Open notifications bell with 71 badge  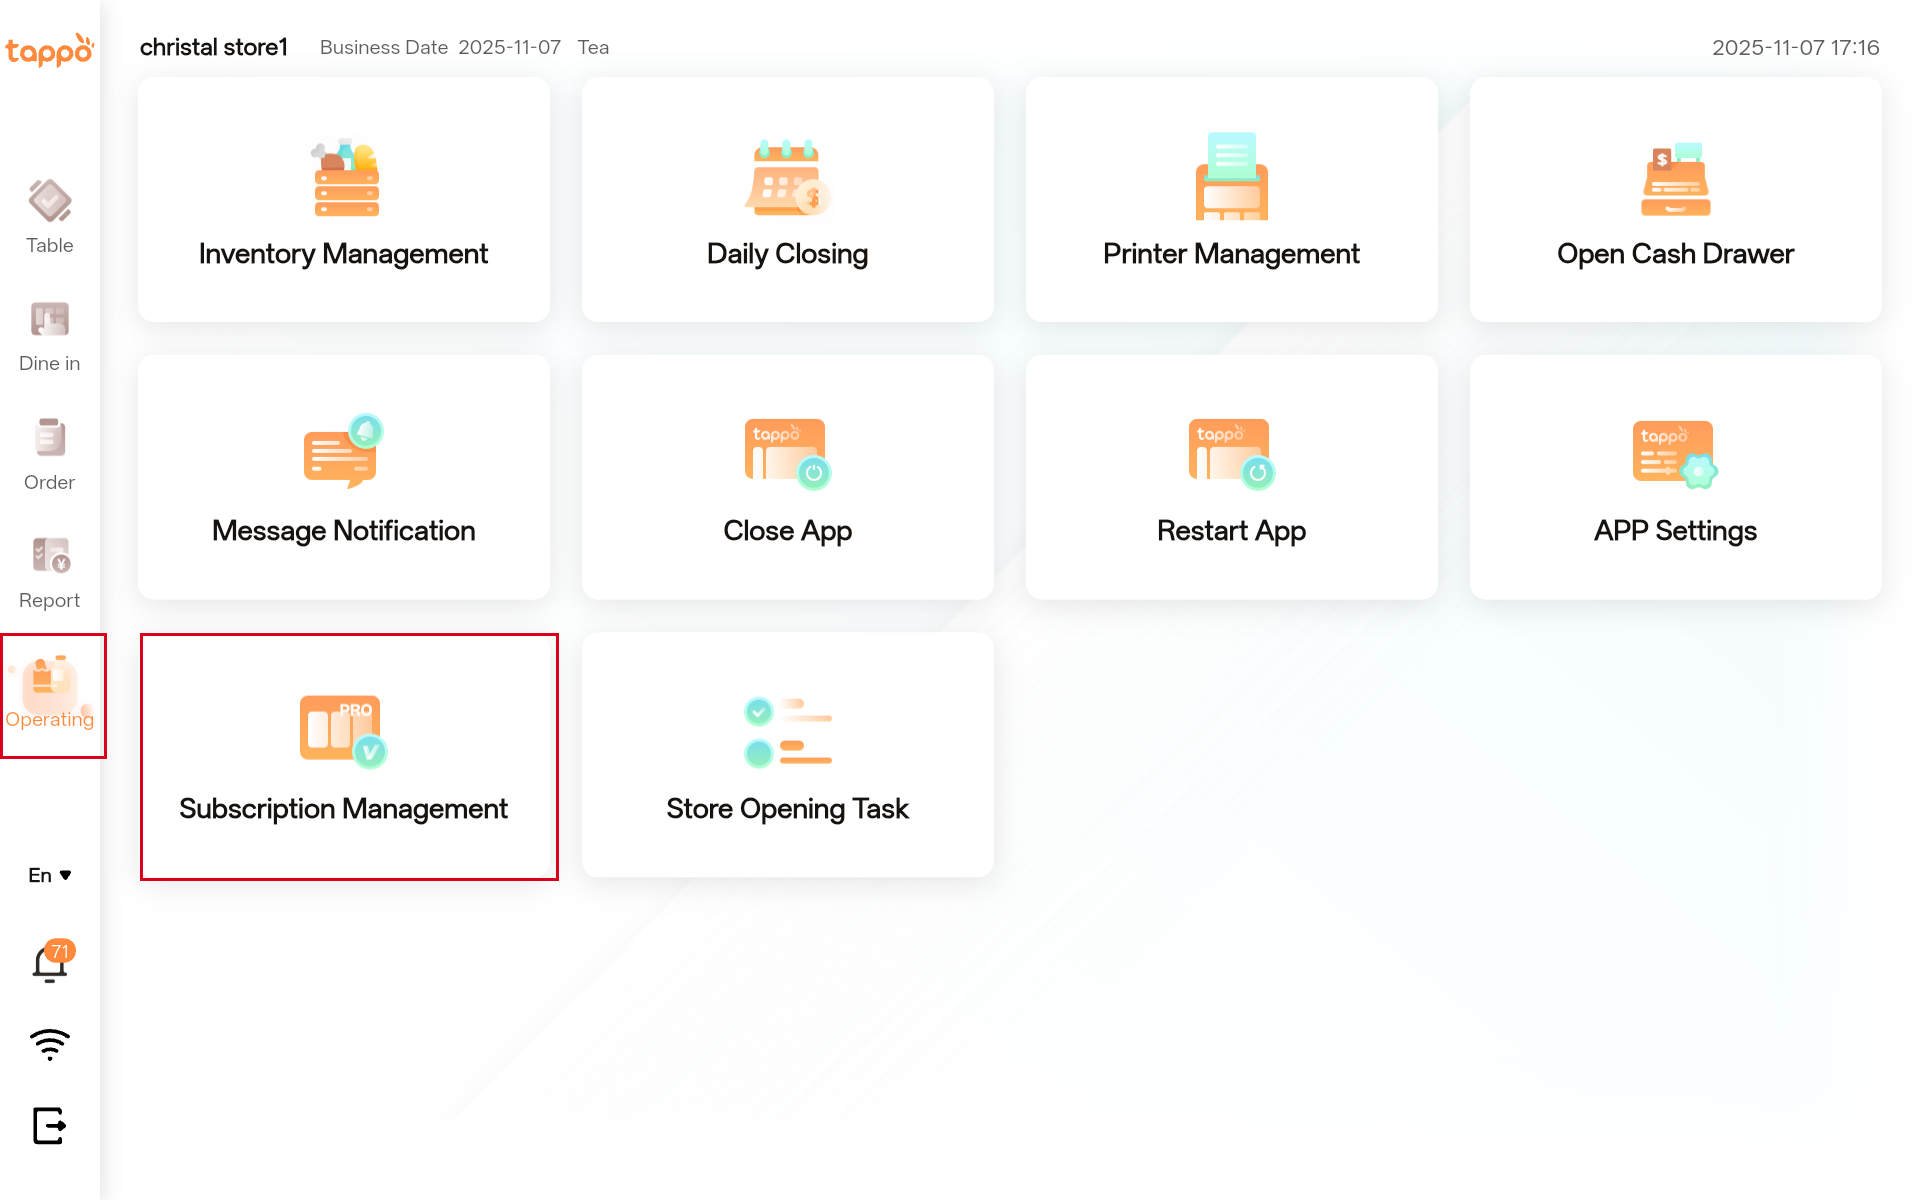50,963
